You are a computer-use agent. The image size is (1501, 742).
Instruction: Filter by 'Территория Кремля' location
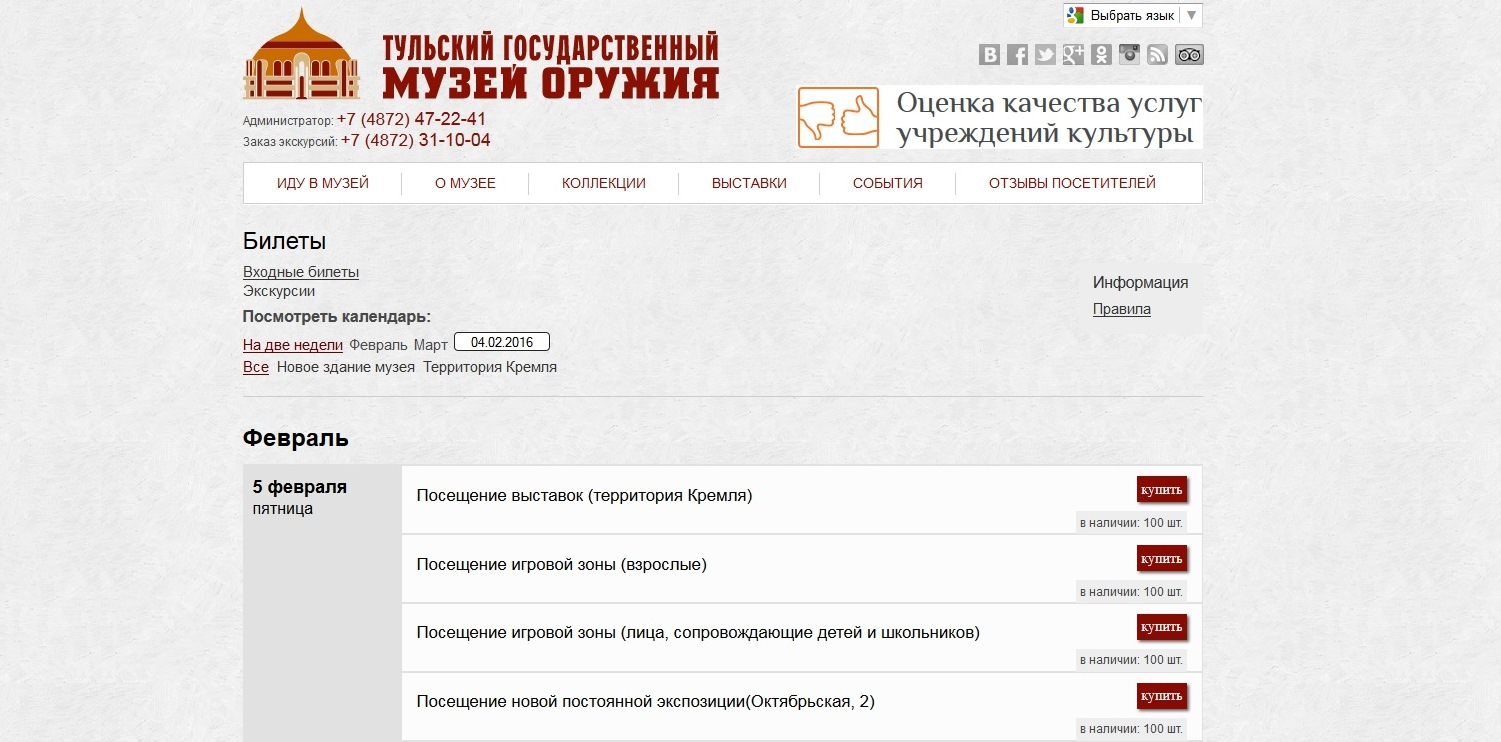point(489,367)
